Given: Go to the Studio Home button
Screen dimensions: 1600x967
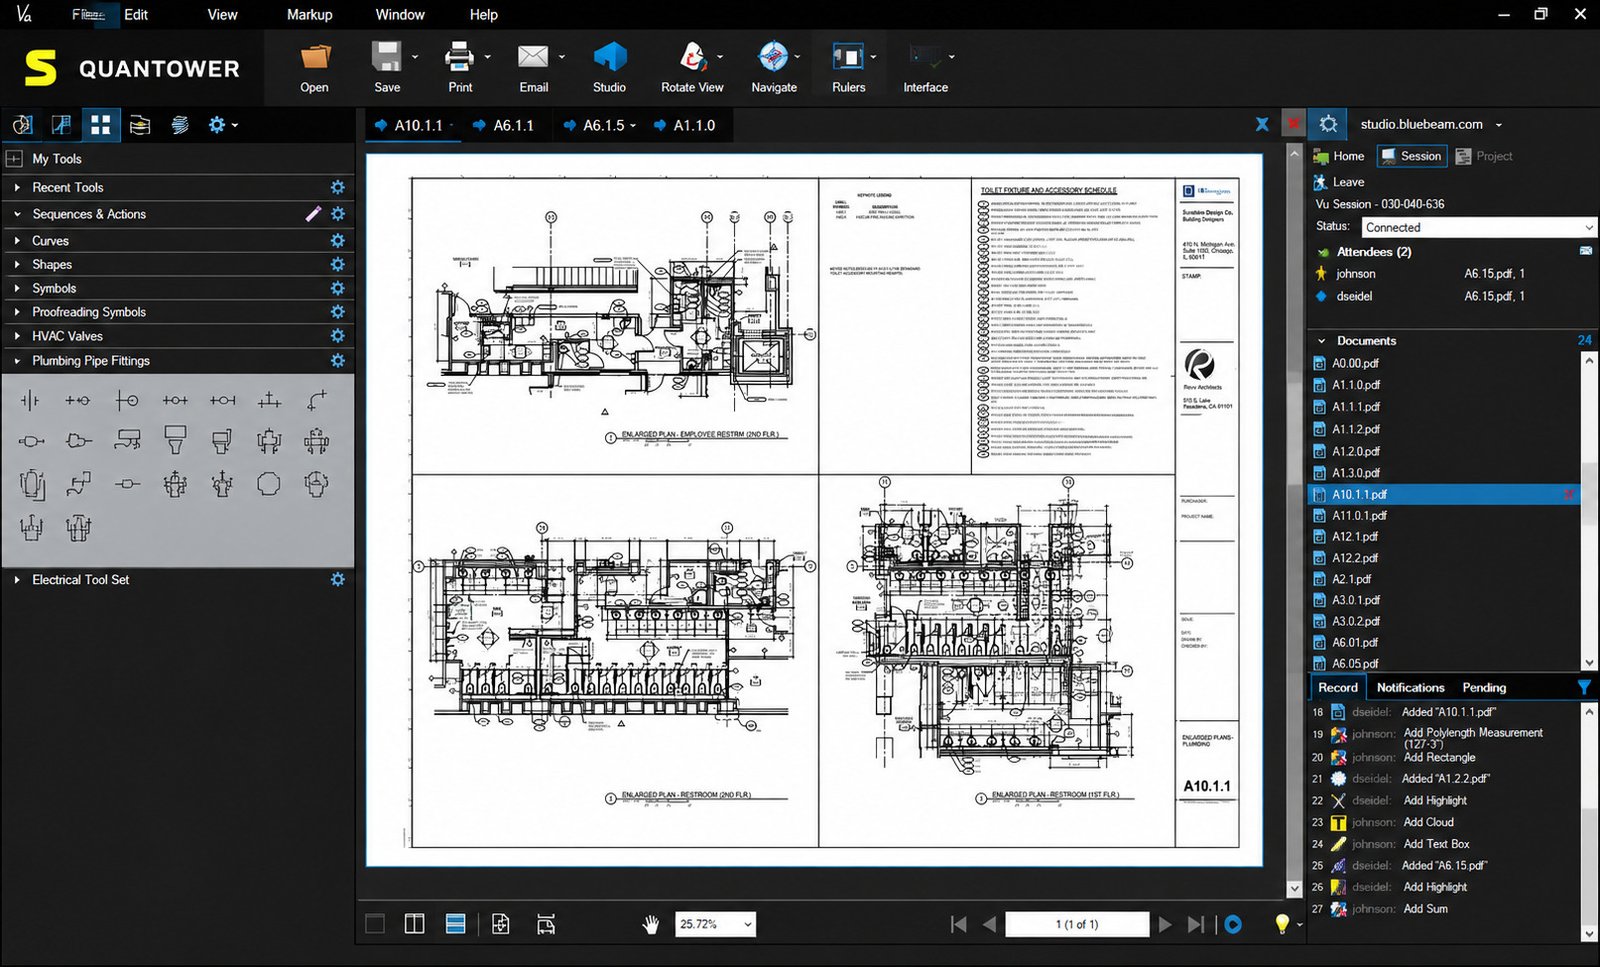Looking at the screenshot, I should 1339,156.
